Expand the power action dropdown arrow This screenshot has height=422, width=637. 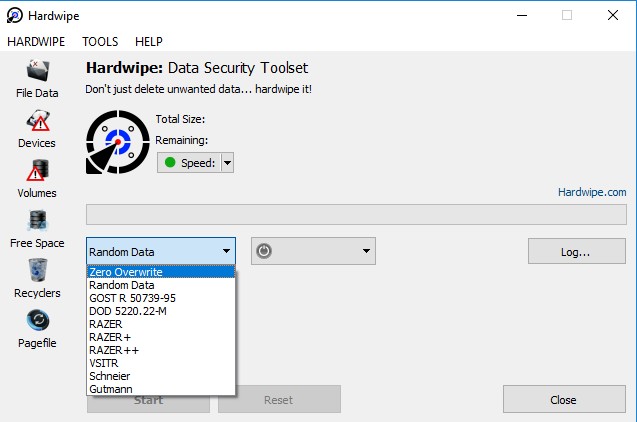[366, 251]
